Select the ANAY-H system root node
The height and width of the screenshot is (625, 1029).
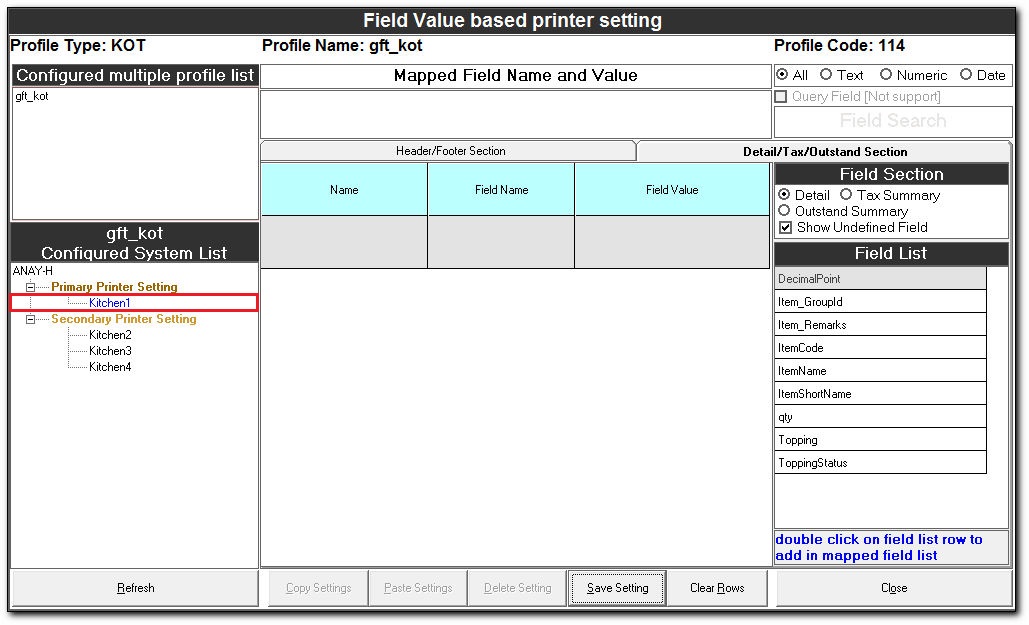tap(33, 270)
